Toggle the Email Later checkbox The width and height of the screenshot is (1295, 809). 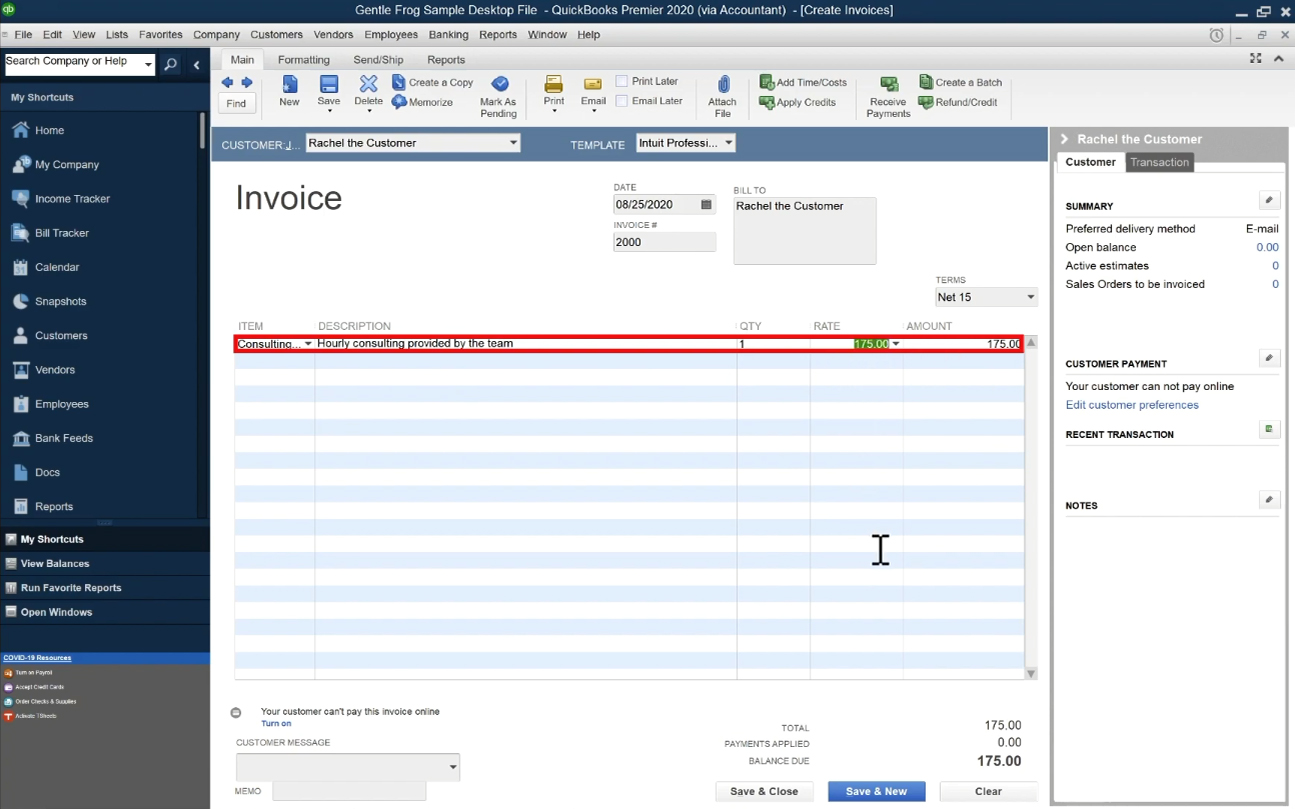(x=622, y=100)
